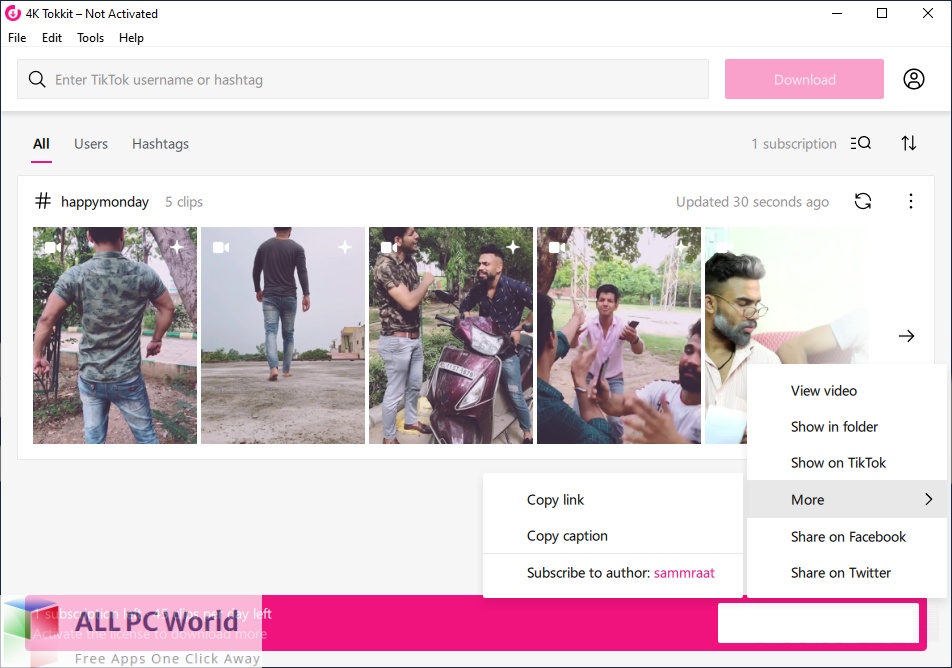Expand the More submenu chevron
Screen dimensions: 952x668
[x=928, y=499]
